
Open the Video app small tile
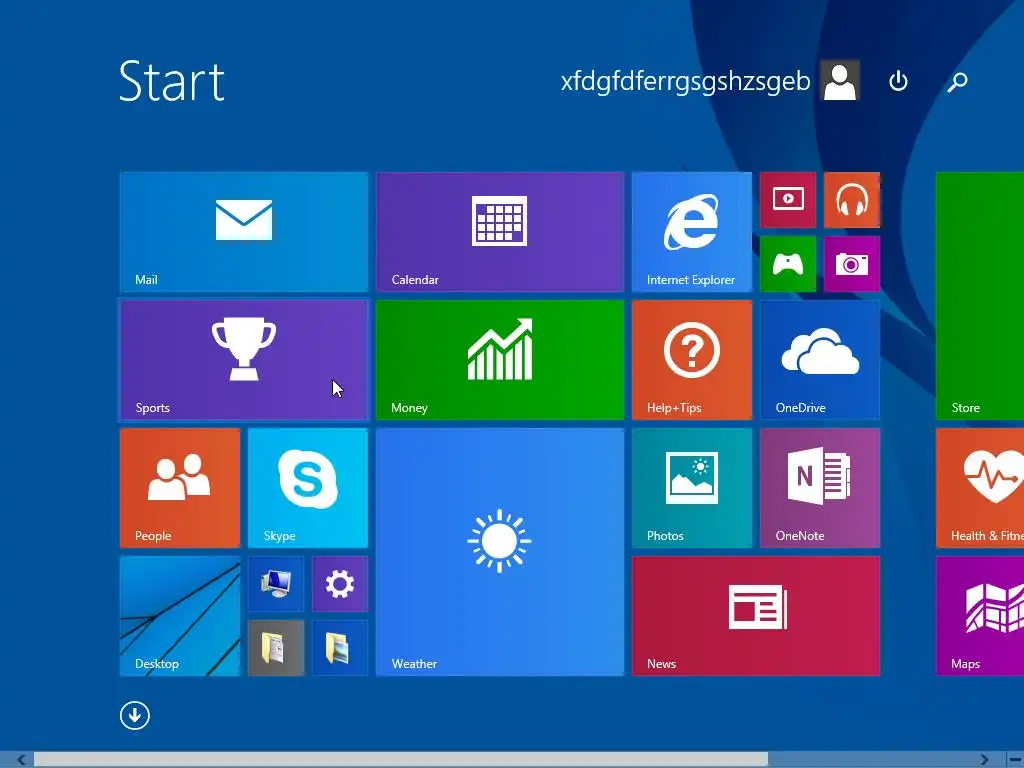pyautogui.click(x=788, y=200)
